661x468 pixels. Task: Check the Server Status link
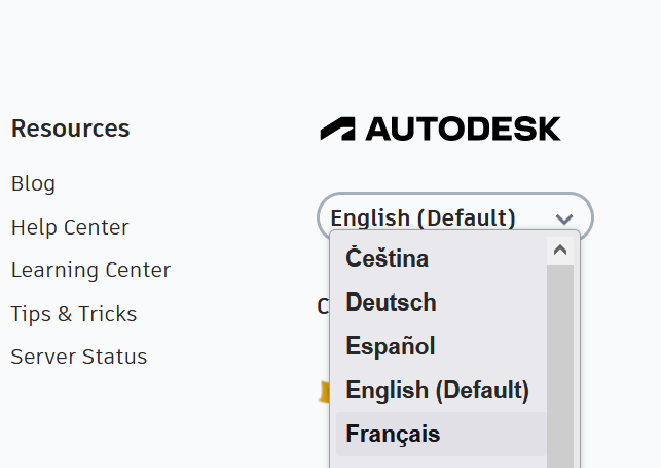tap(79, 357)
